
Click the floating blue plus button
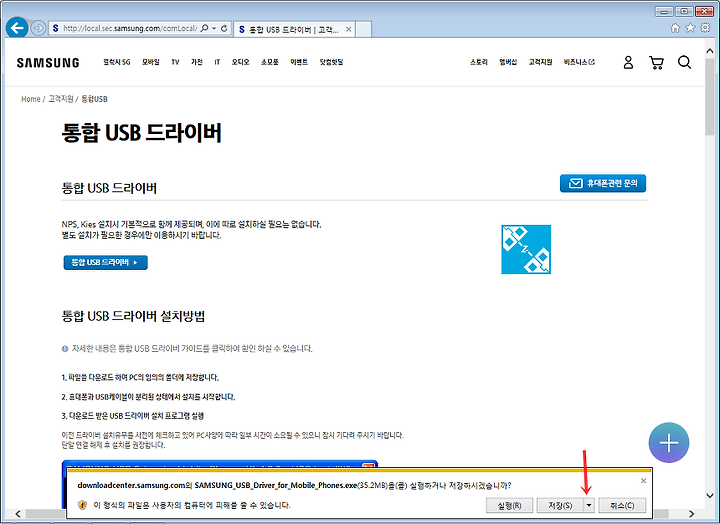click(669, 443)
